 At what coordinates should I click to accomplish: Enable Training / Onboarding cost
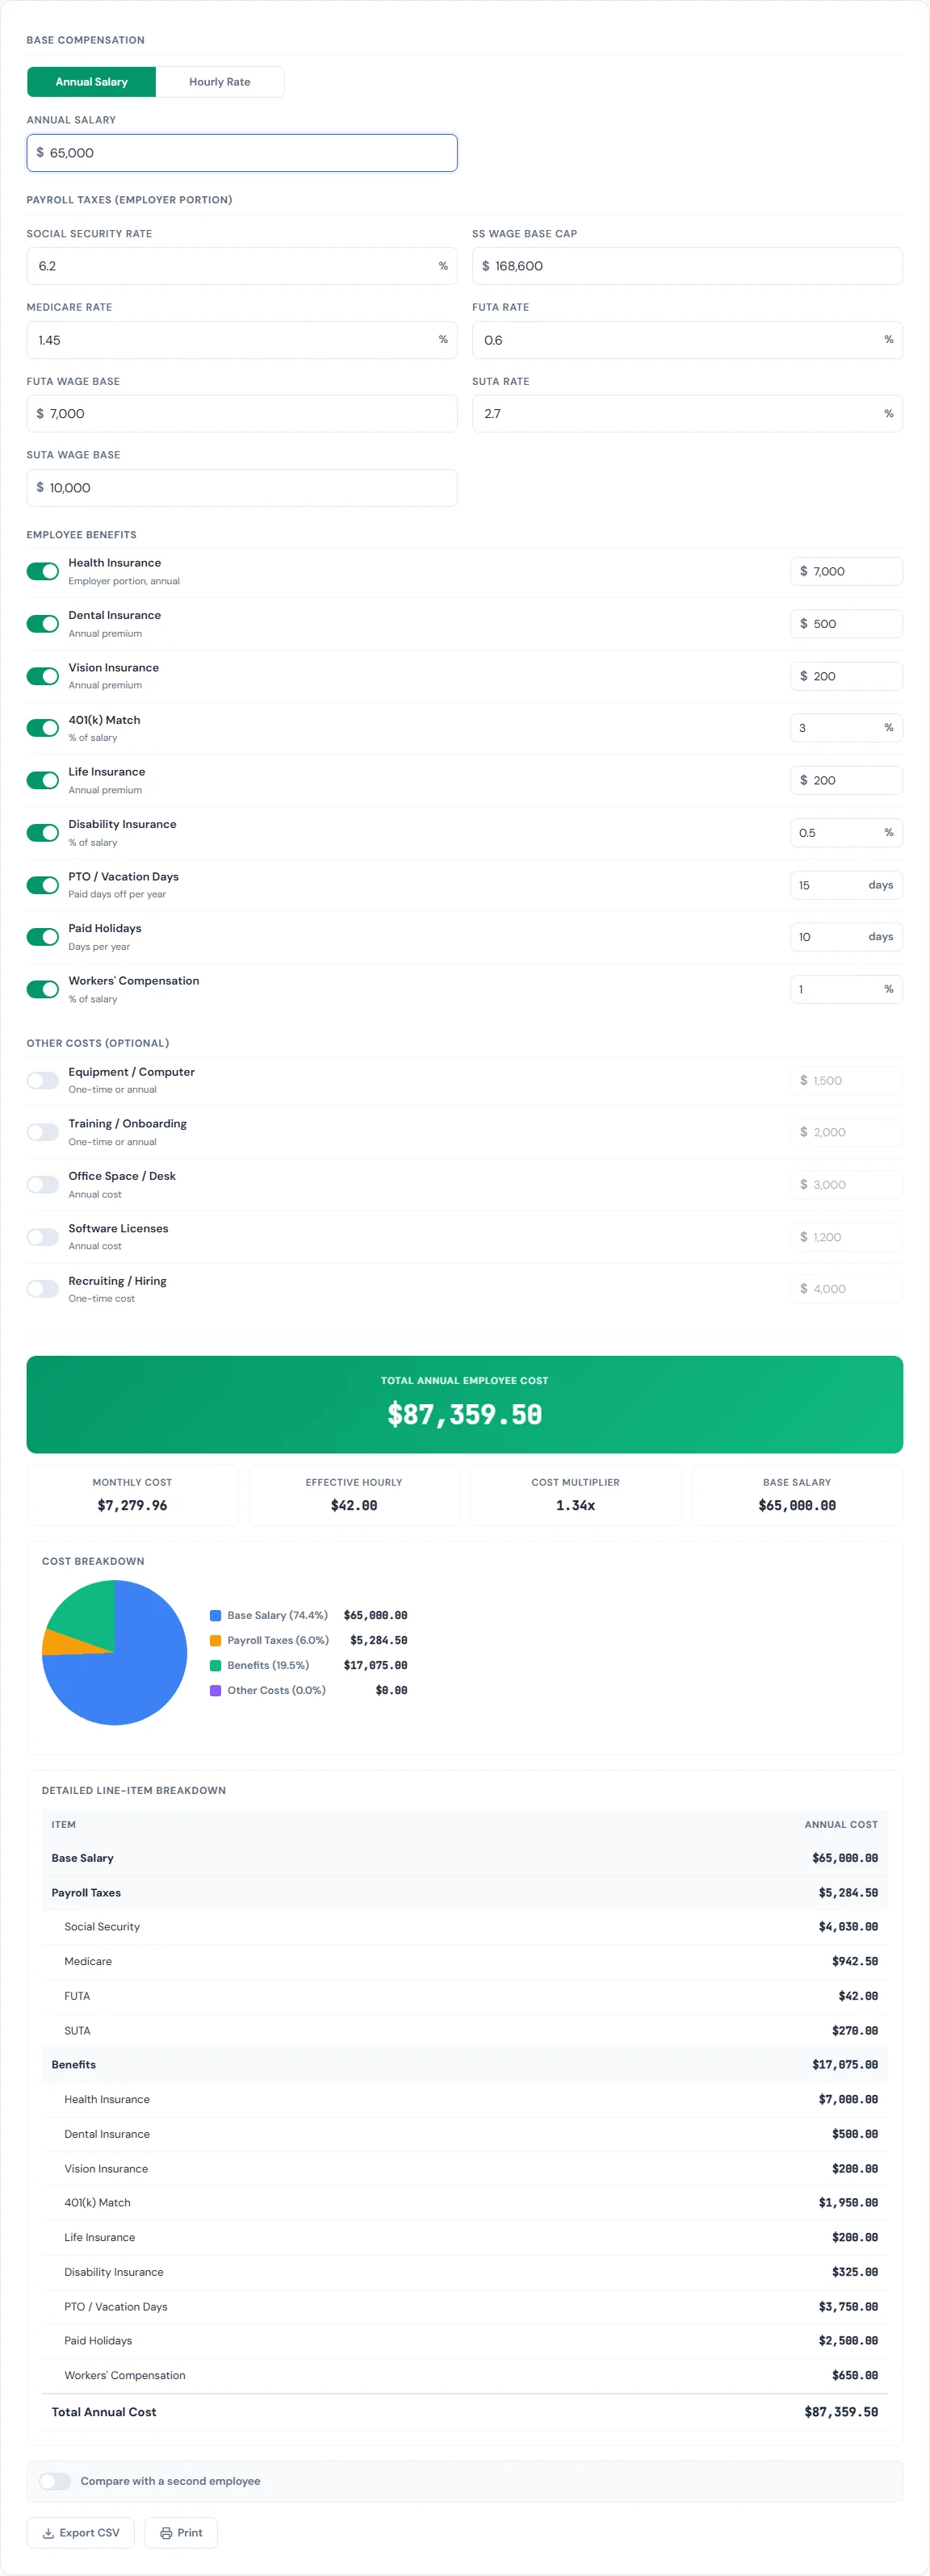(43, 1132)
